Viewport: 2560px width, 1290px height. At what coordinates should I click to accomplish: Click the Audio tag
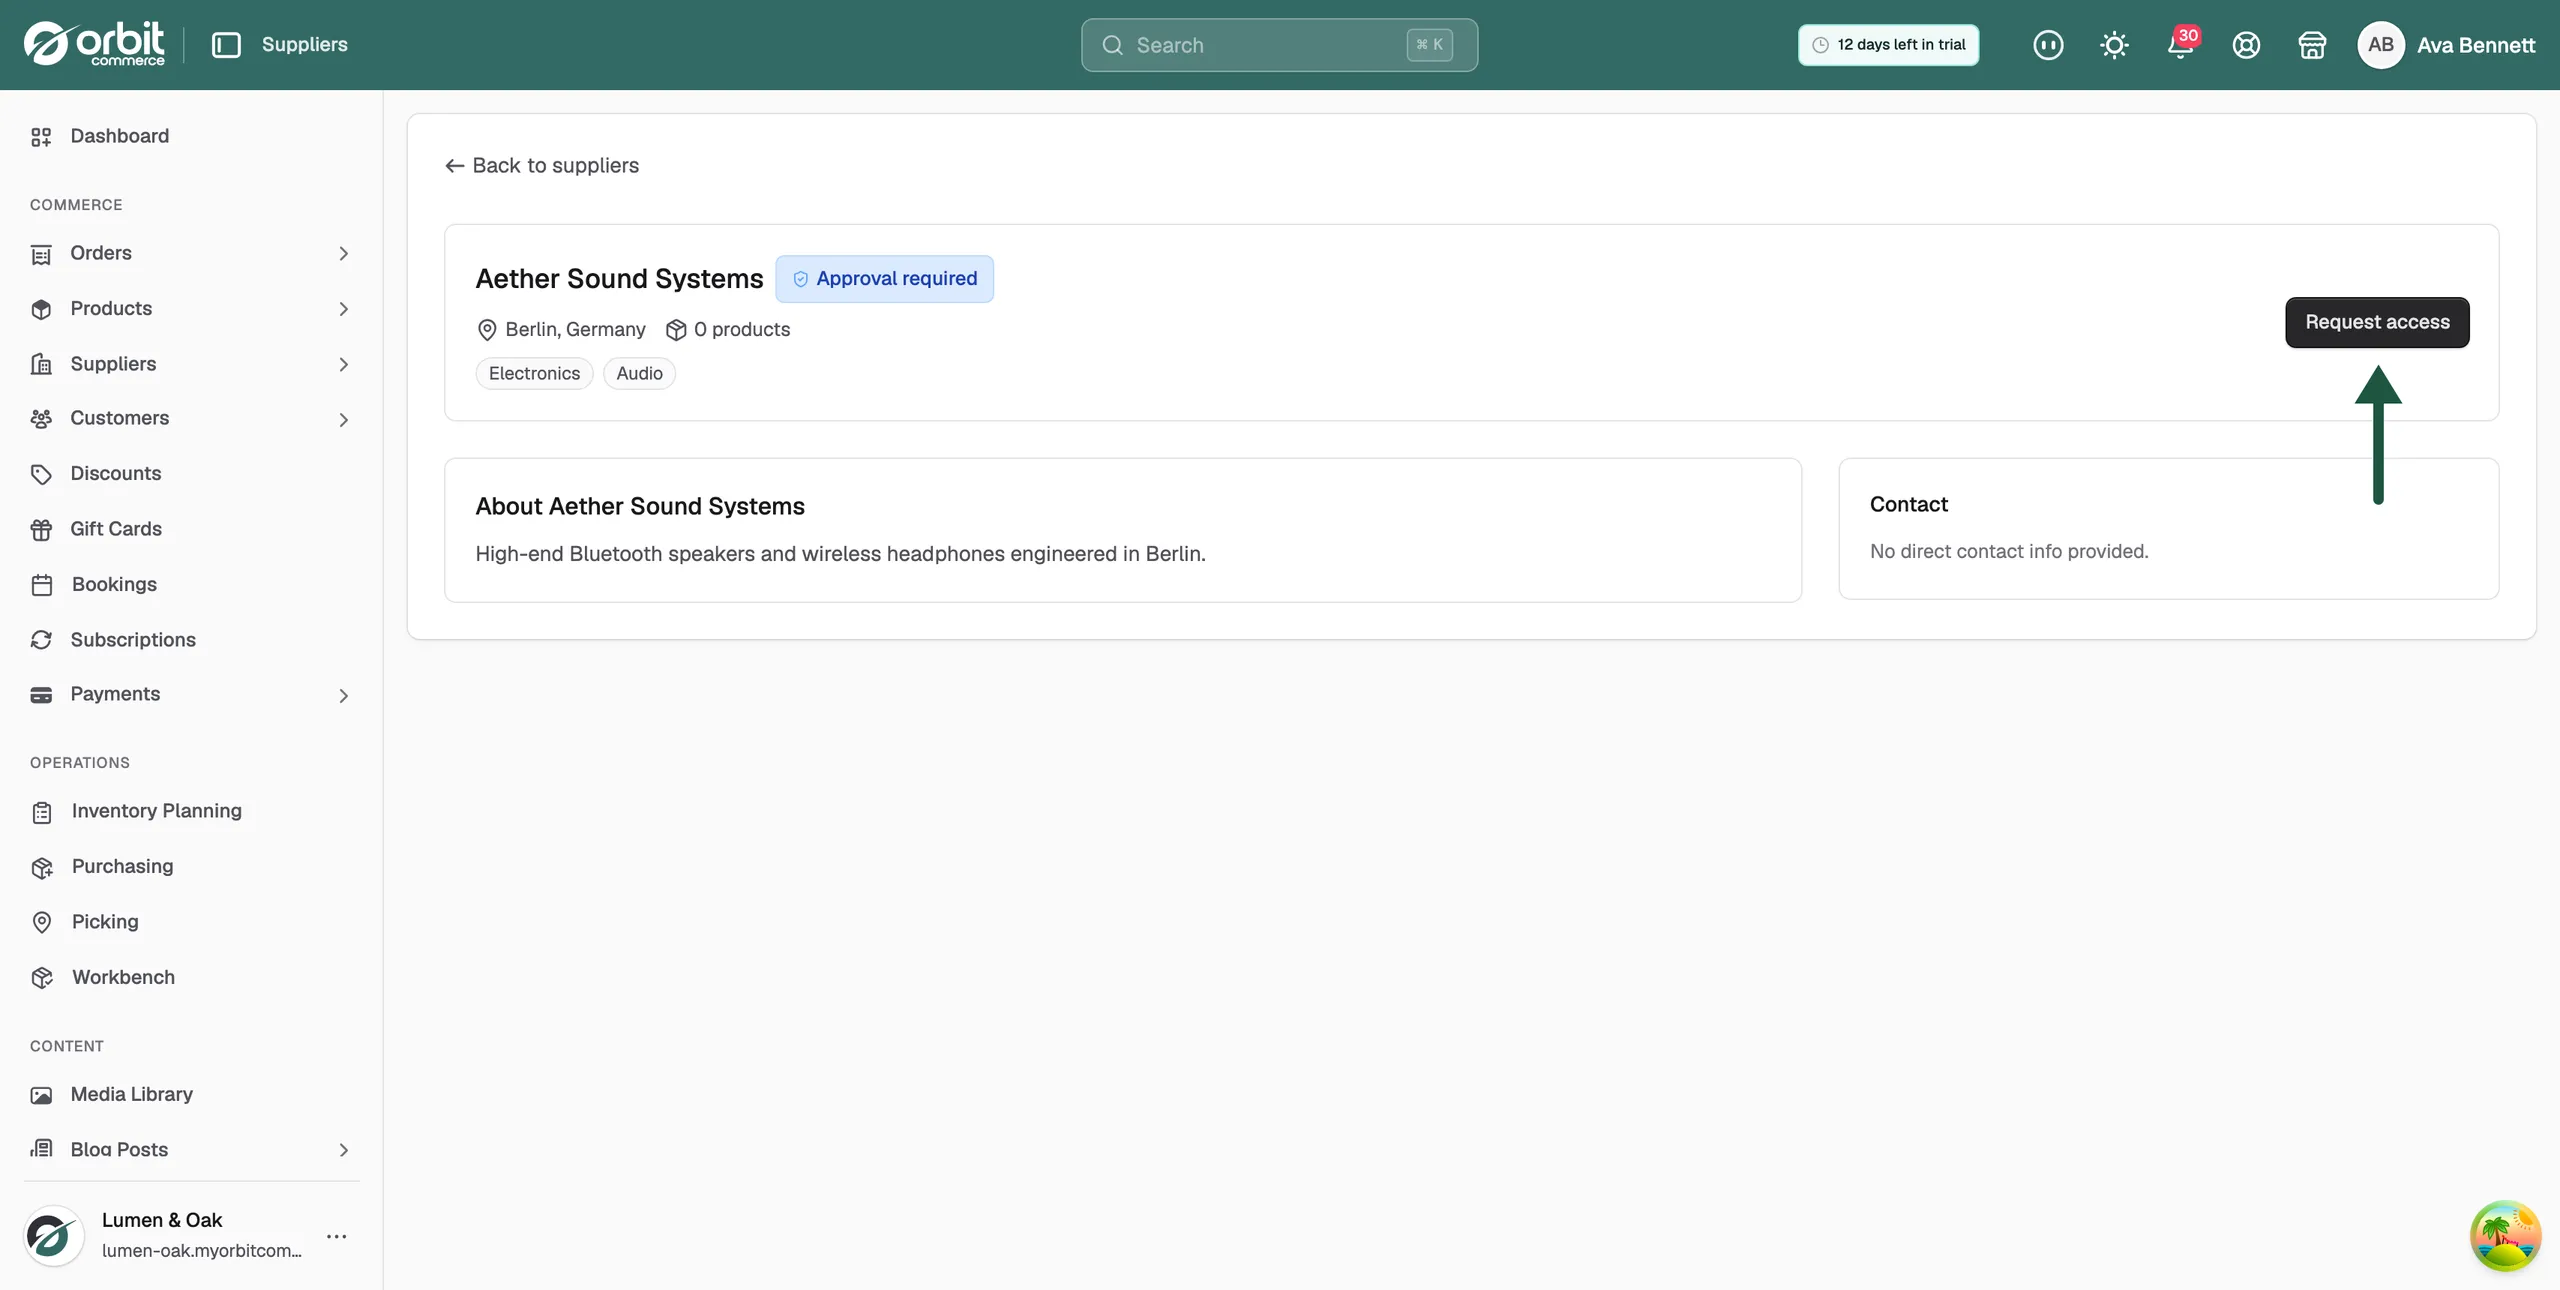639,373
